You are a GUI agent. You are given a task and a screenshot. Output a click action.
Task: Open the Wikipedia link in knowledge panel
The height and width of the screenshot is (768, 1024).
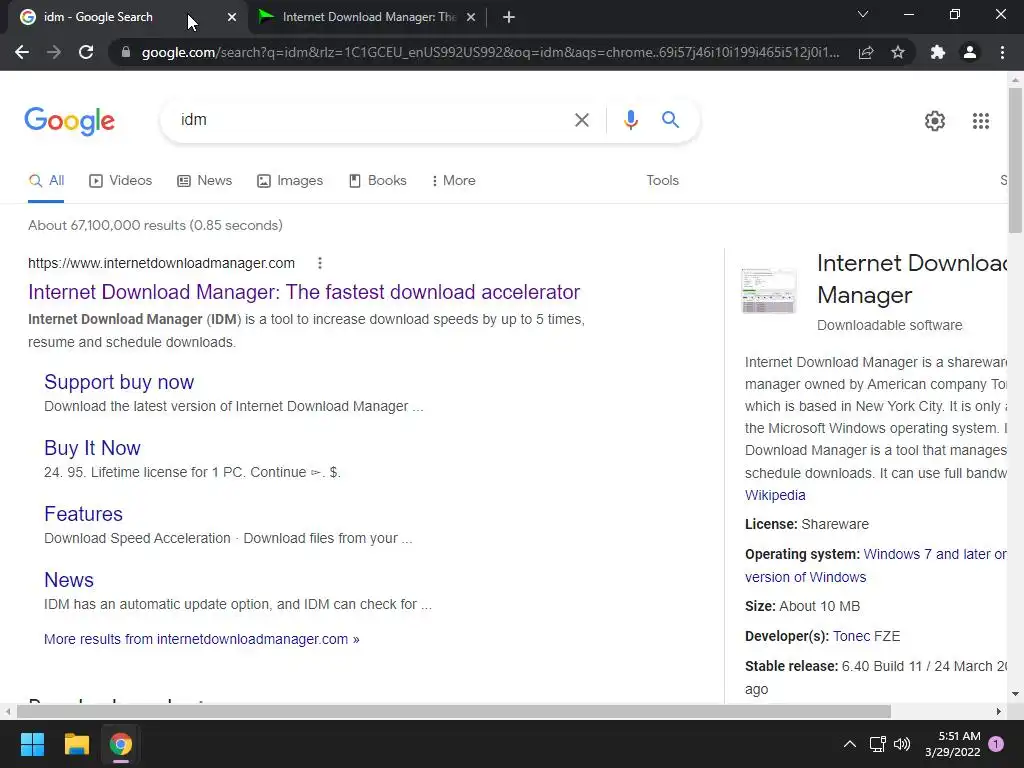[x=775, y=495]
